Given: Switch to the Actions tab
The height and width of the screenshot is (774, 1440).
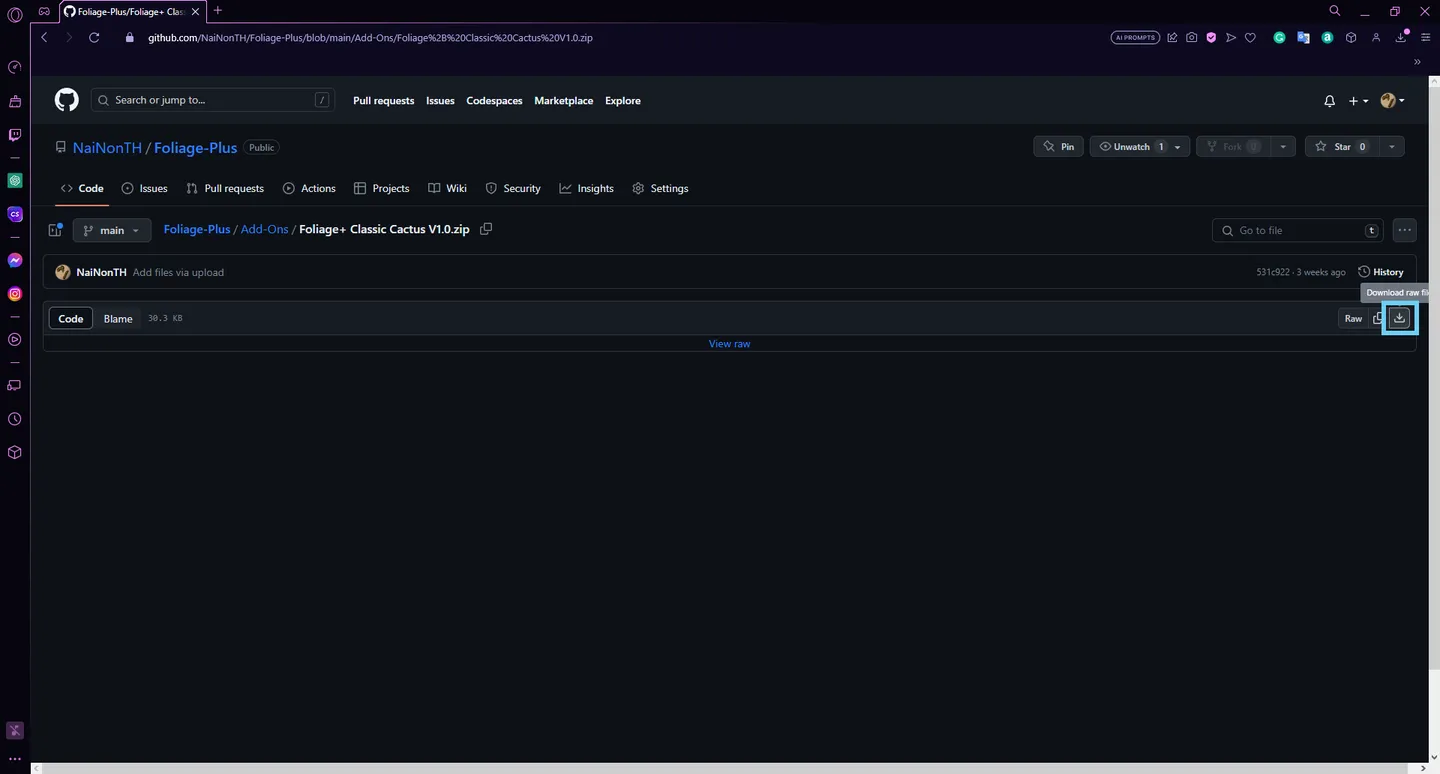Looking at the screenshot, I should pyautogui.click(x=309, y=188).
